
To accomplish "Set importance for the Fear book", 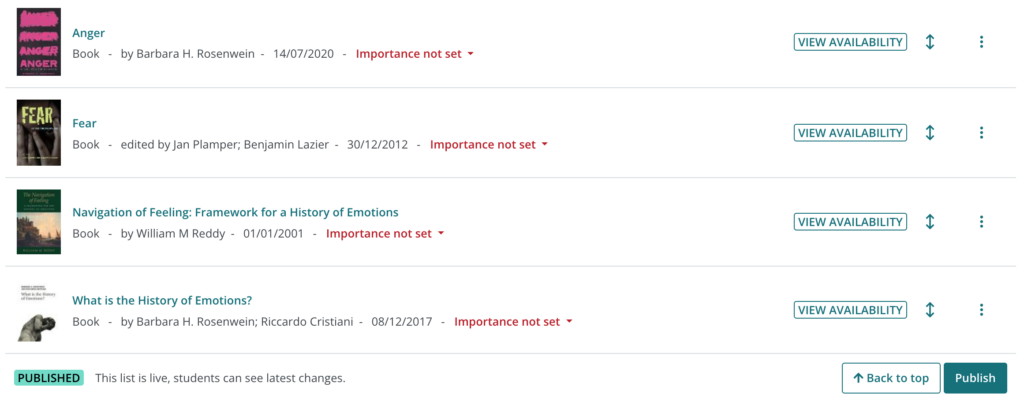I will pyautogui.click(x=489, y=144).
